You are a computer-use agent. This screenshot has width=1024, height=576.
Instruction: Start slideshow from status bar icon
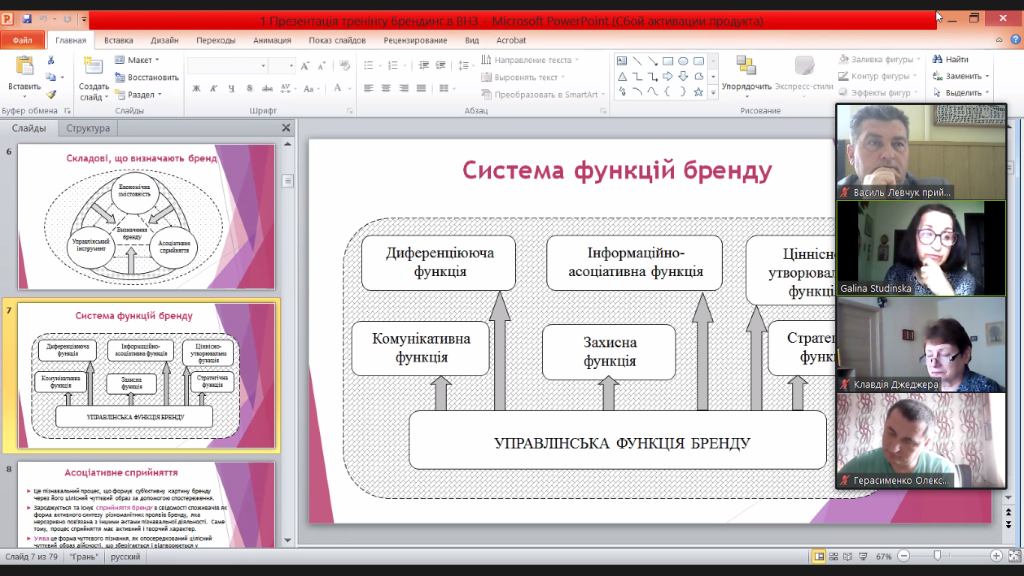(x=862, y=556)
